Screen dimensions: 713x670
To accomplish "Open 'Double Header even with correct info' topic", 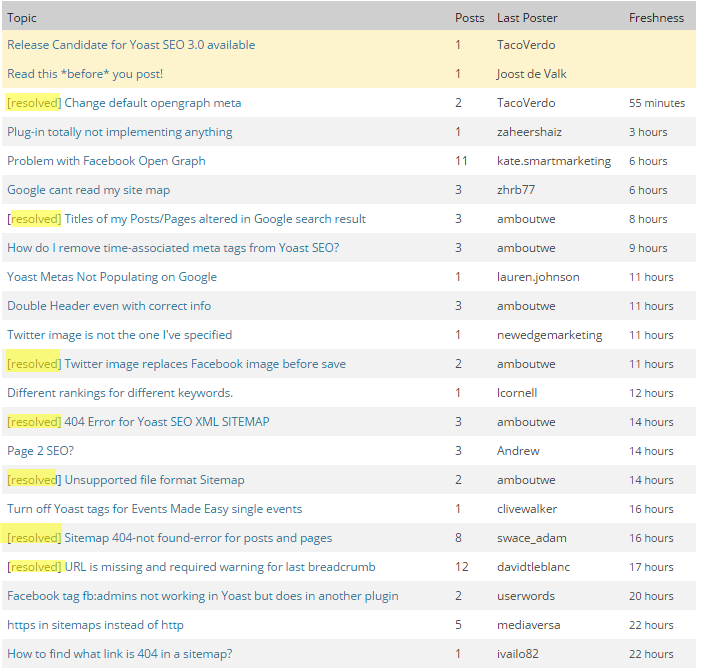I will [109, 306].
